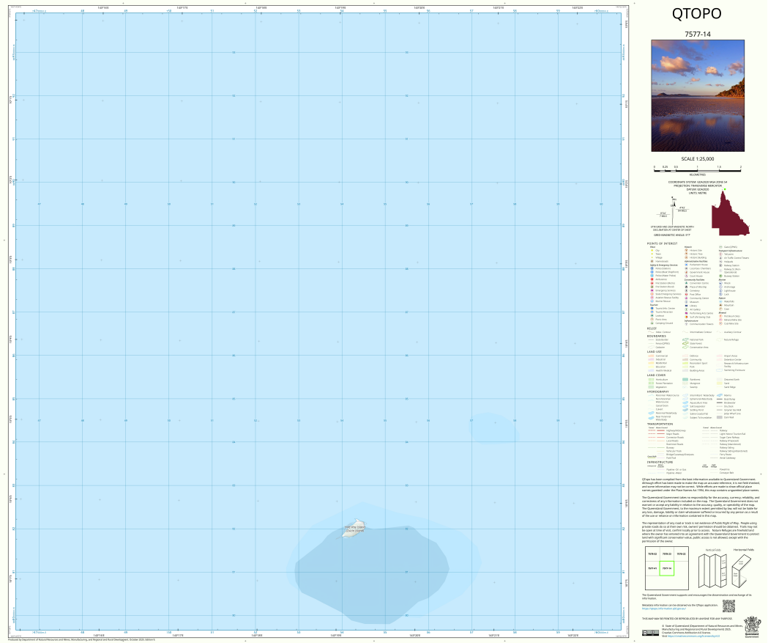Click the QR code
The image size is (768, 643).
(729, 606)
